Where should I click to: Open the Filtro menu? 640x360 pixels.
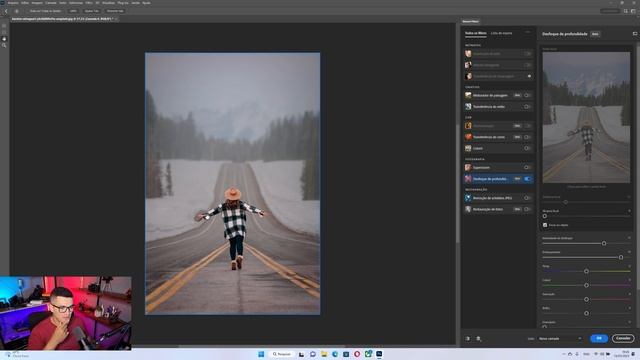pos(89,3)
